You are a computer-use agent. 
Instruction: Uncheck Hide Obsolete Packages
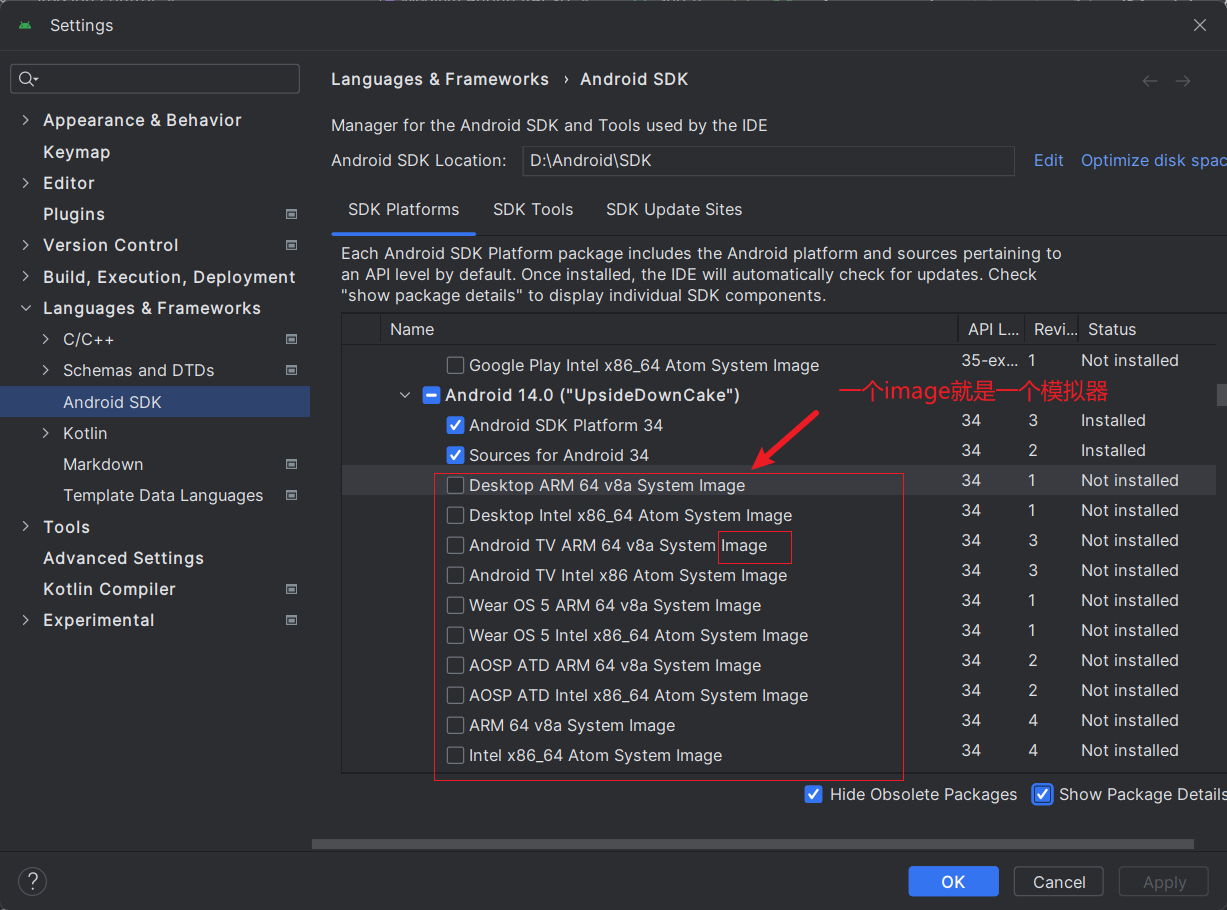point(814,794)
